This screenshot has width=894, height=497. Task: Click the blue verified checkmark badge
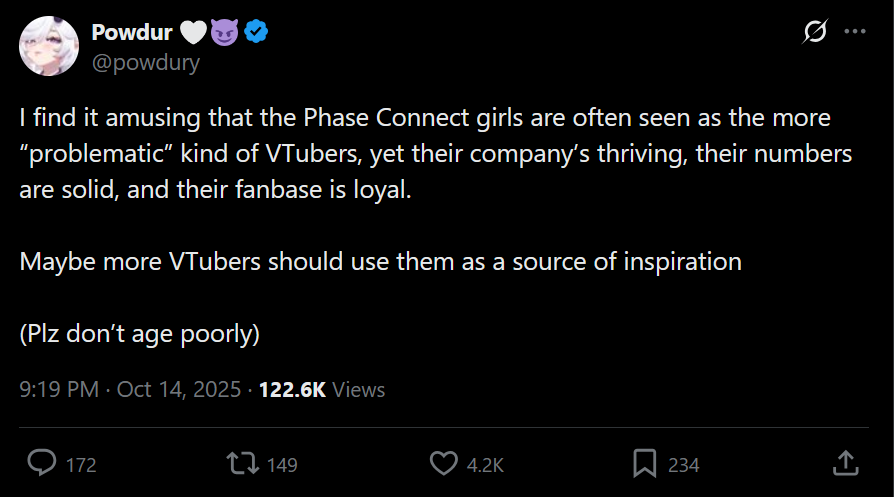coord(257,33)
